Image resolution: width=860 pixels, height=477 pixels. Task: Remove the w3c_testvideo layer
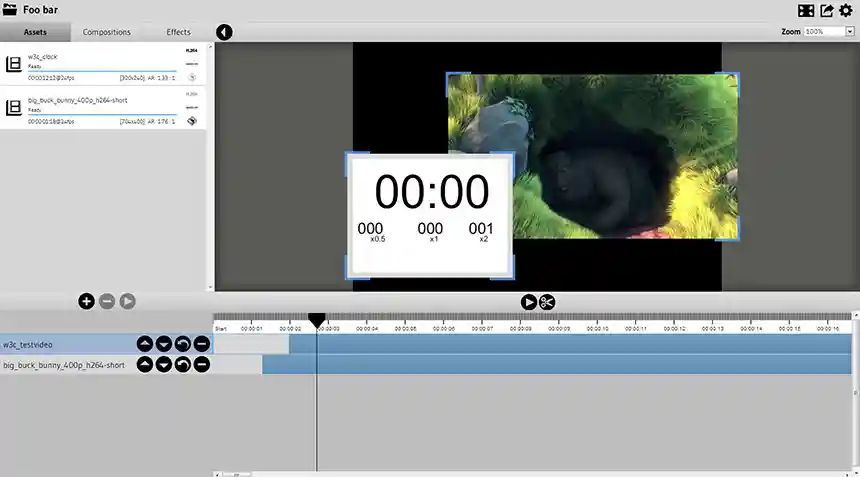coord(202,344)
